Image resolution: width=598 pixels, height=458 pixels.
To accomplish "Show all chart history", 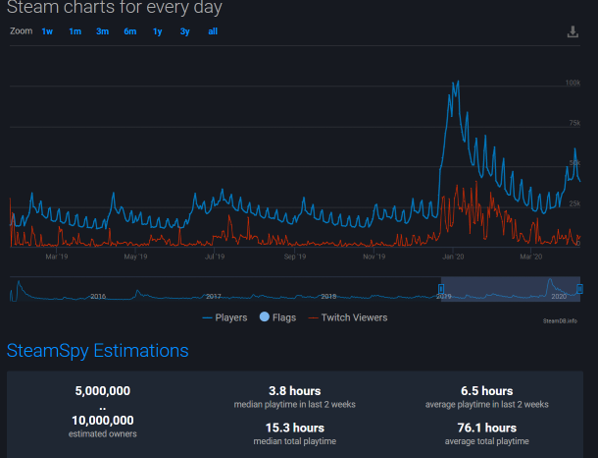I will pos(213,32).
